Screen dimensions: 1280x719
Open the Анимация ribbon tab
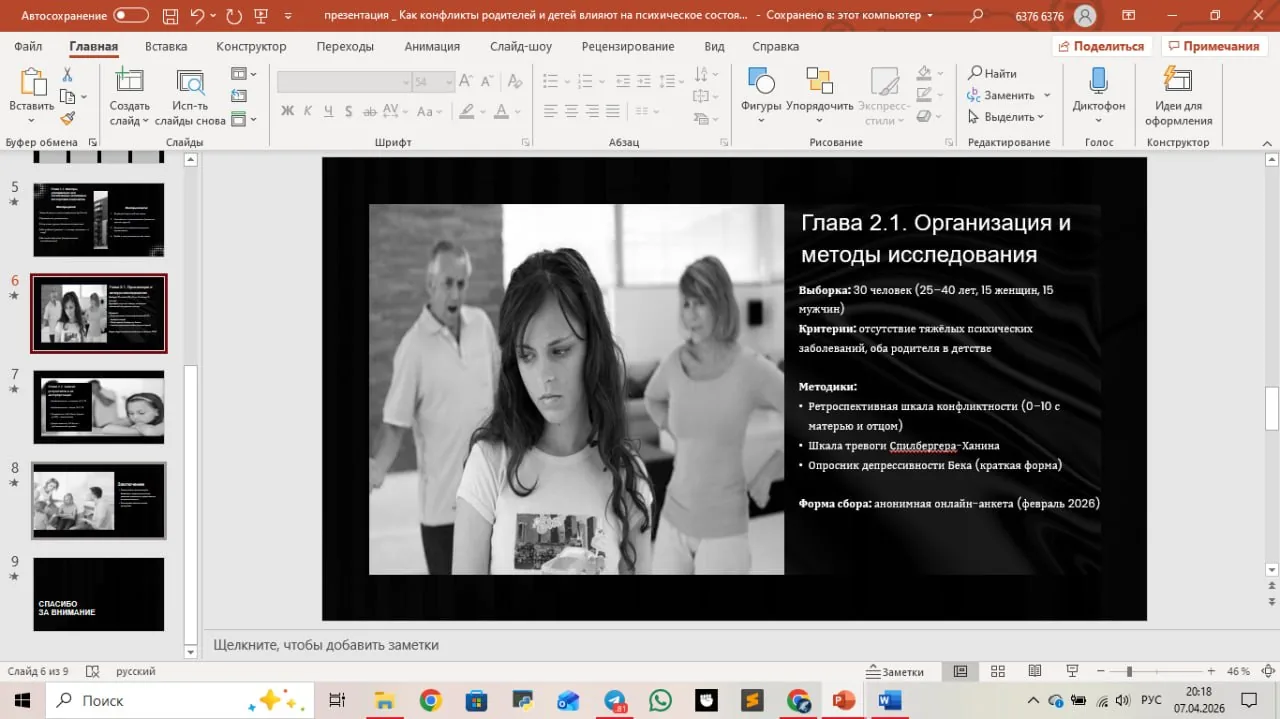(x=432, y=46)
